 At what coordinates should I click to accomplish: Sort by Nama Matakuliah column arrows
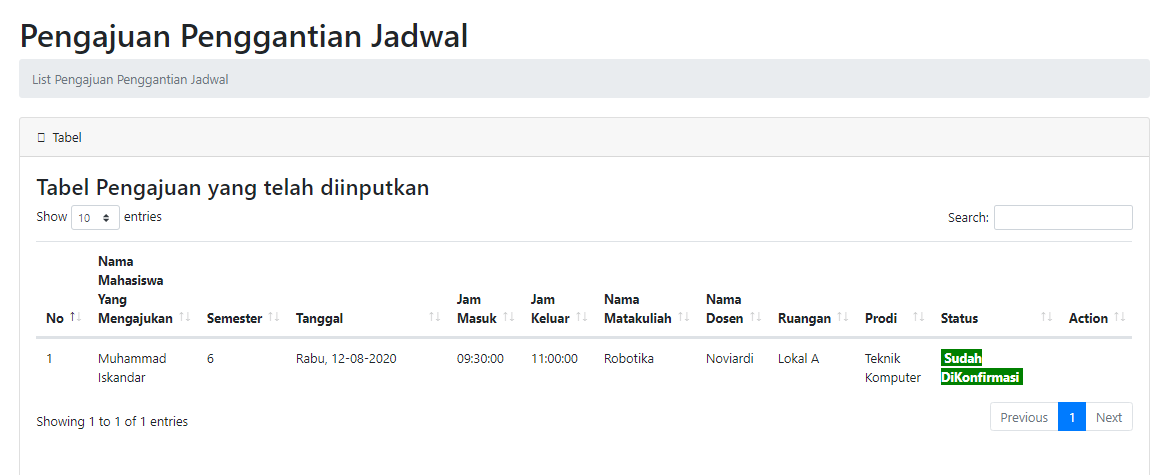coord(683,317)
